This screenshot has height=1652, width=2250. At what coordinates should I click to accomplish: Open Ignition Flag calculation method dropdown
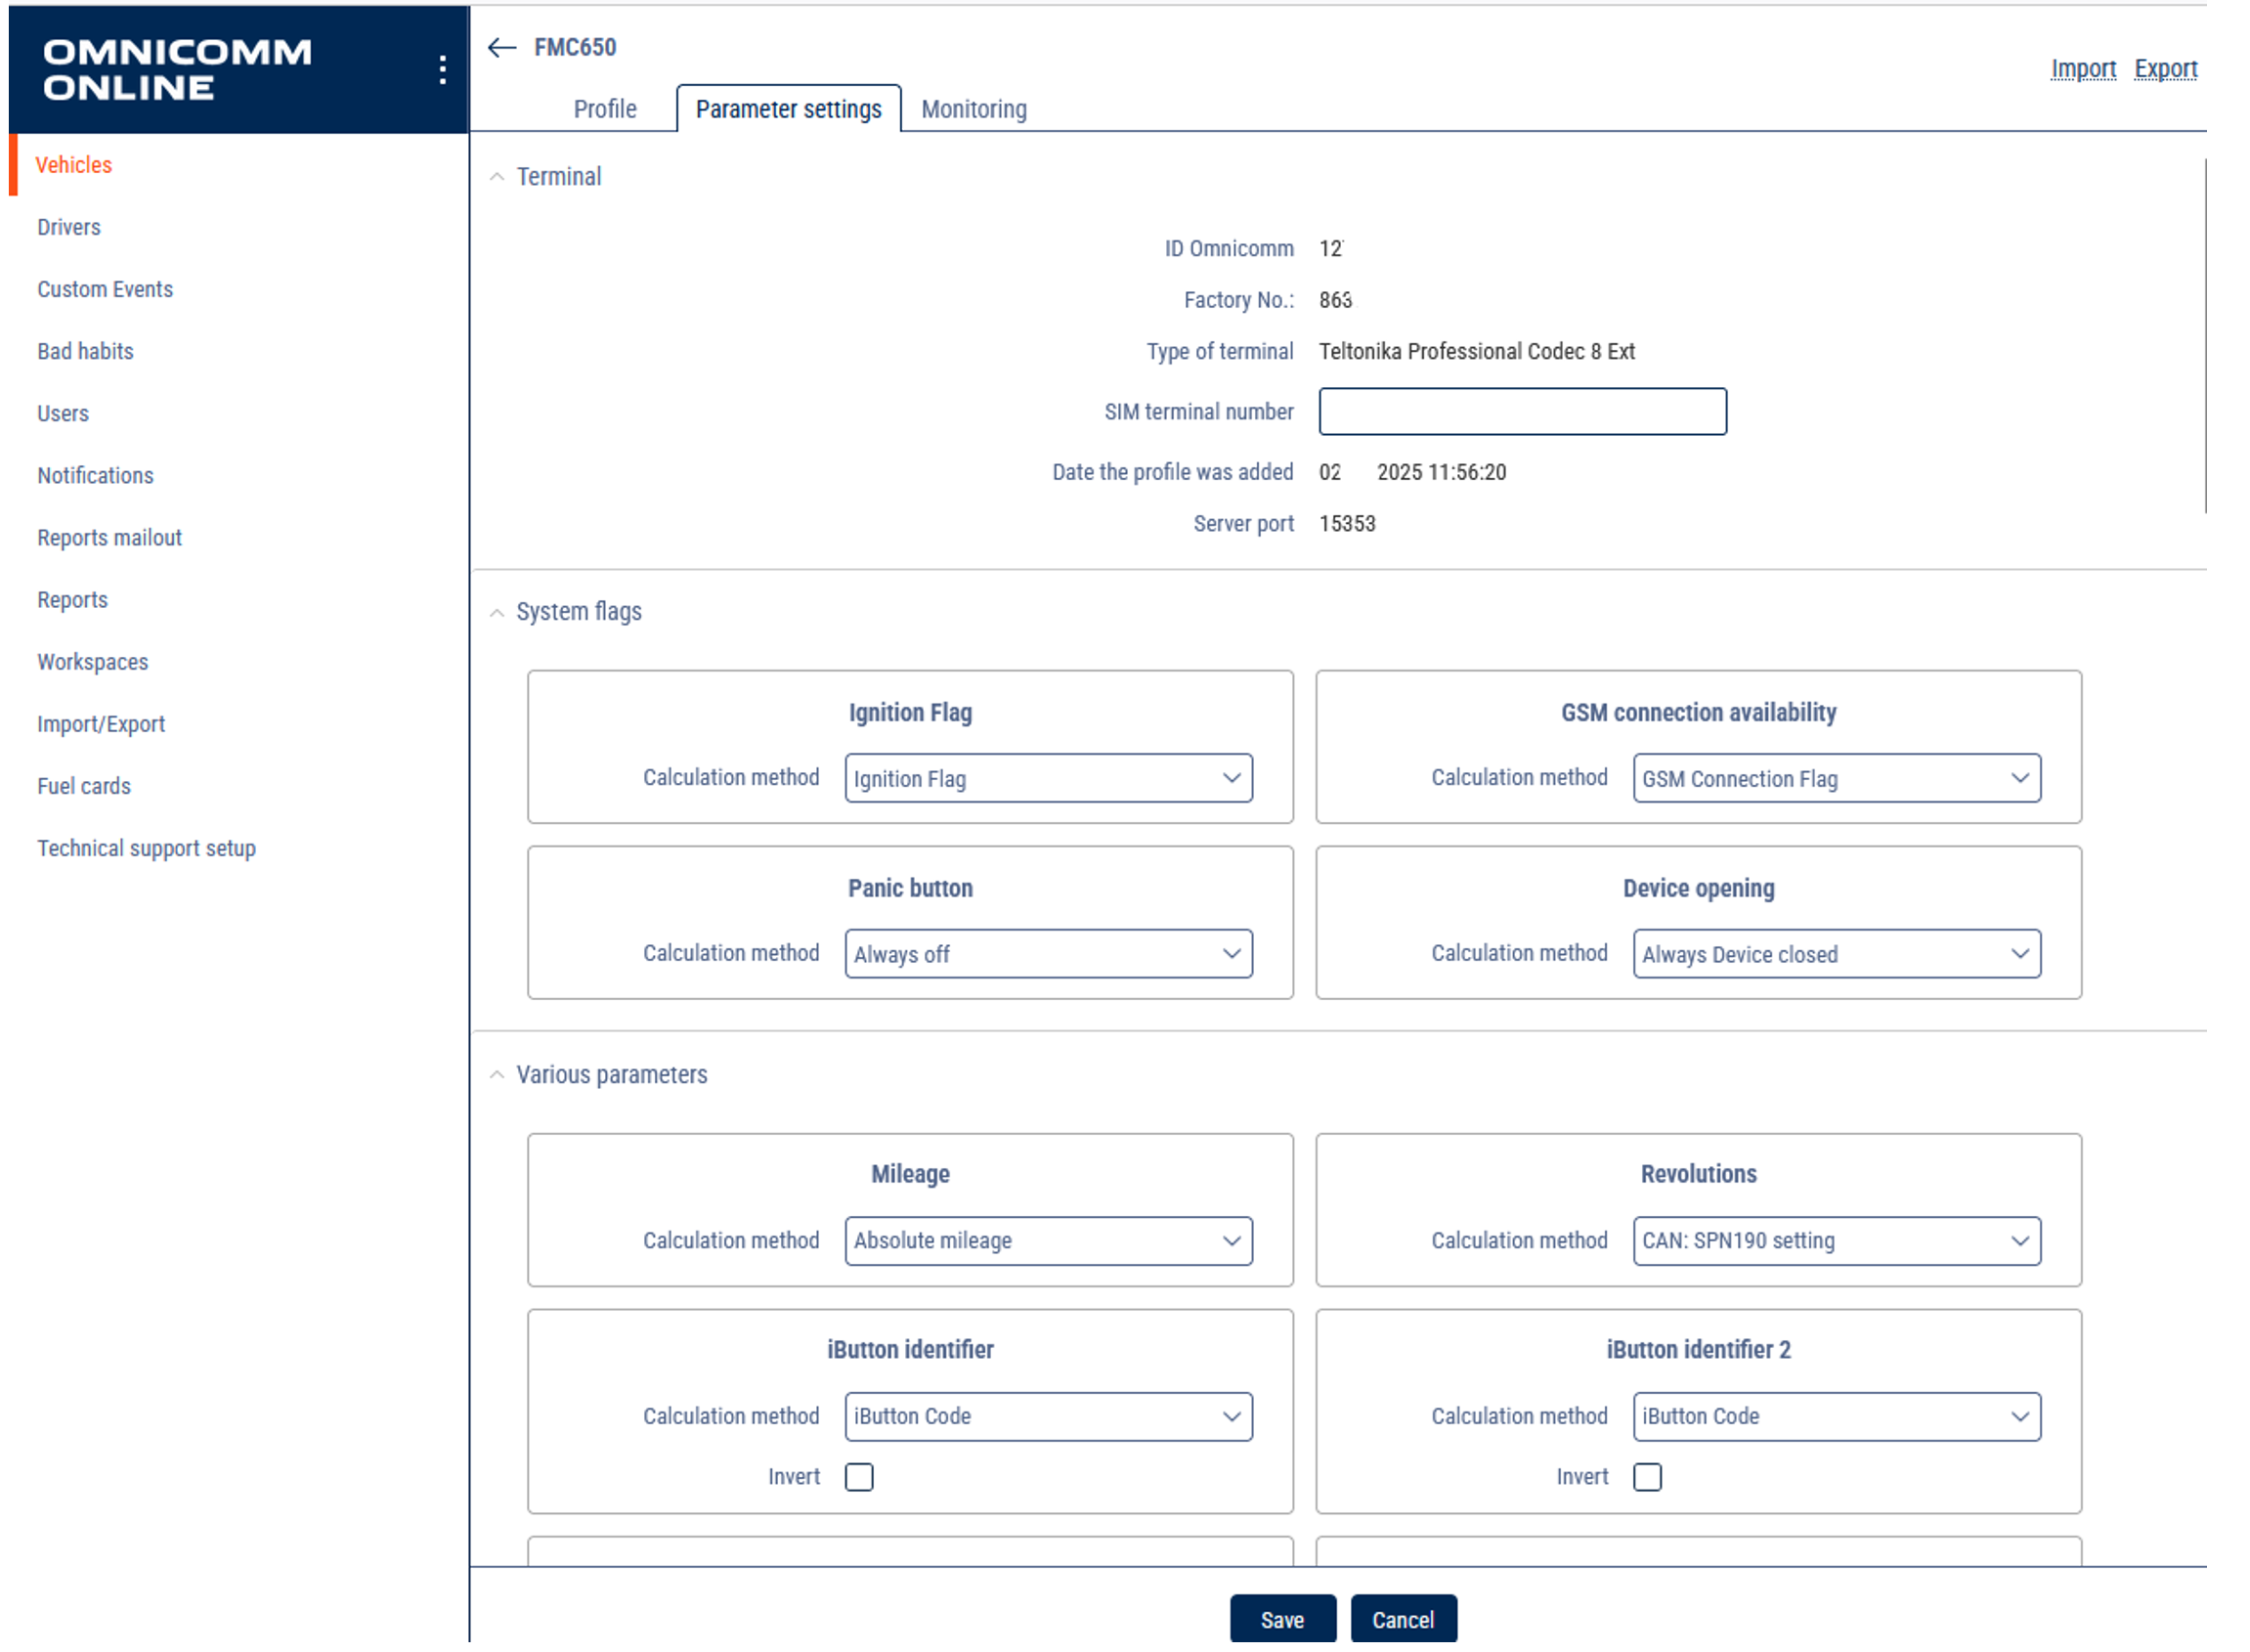coord(1048,778)
